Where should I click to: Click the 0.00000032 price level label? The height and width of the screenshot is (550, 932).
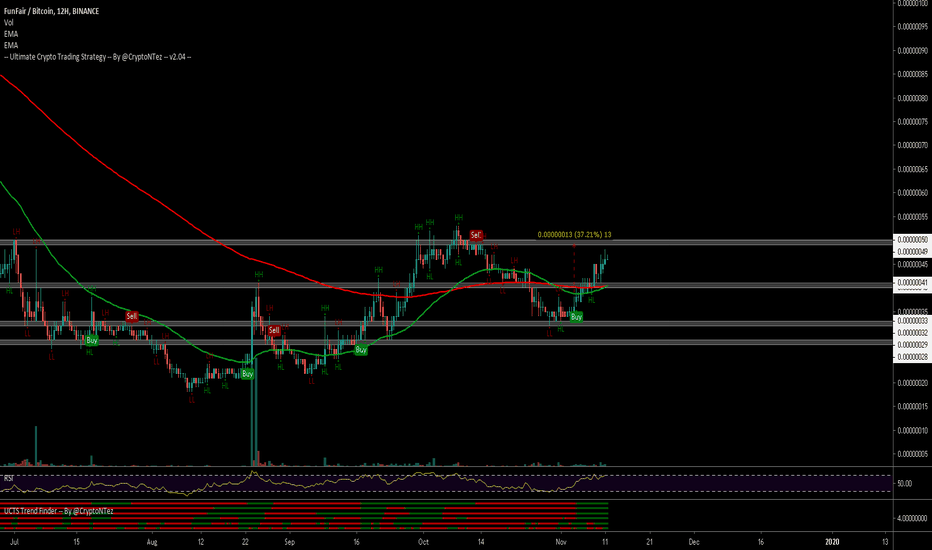(912, 333)
